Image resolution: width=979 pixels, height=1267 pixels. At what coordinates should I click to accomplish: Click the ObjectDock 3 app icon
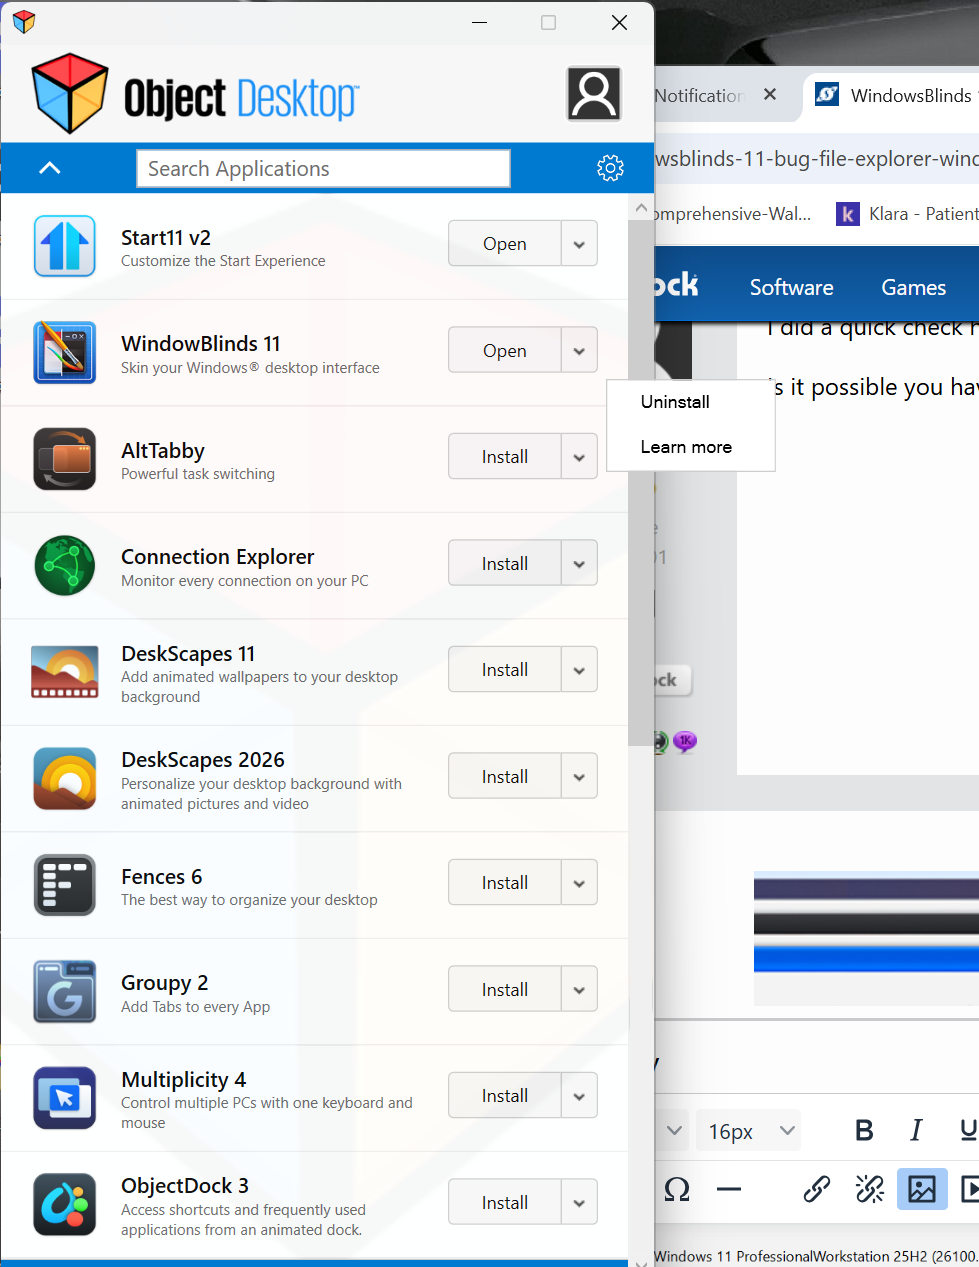click(x=65, y=1204)
